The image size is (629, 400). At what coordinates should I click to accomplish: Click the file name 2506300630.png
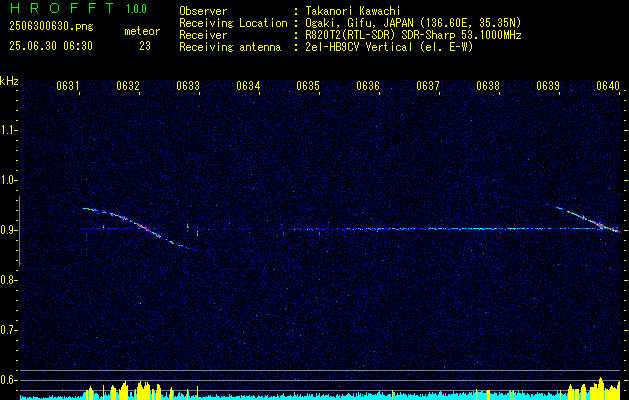(51, 27)
